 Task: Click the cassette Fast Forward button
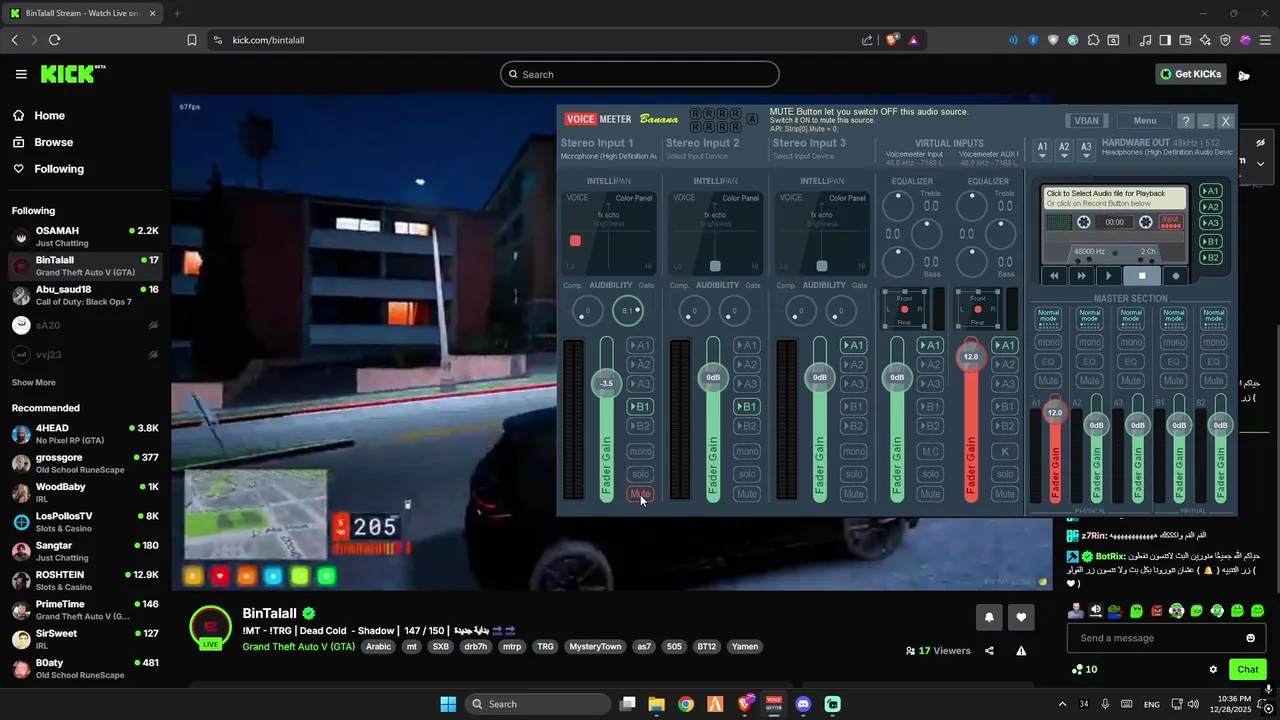1080,276
